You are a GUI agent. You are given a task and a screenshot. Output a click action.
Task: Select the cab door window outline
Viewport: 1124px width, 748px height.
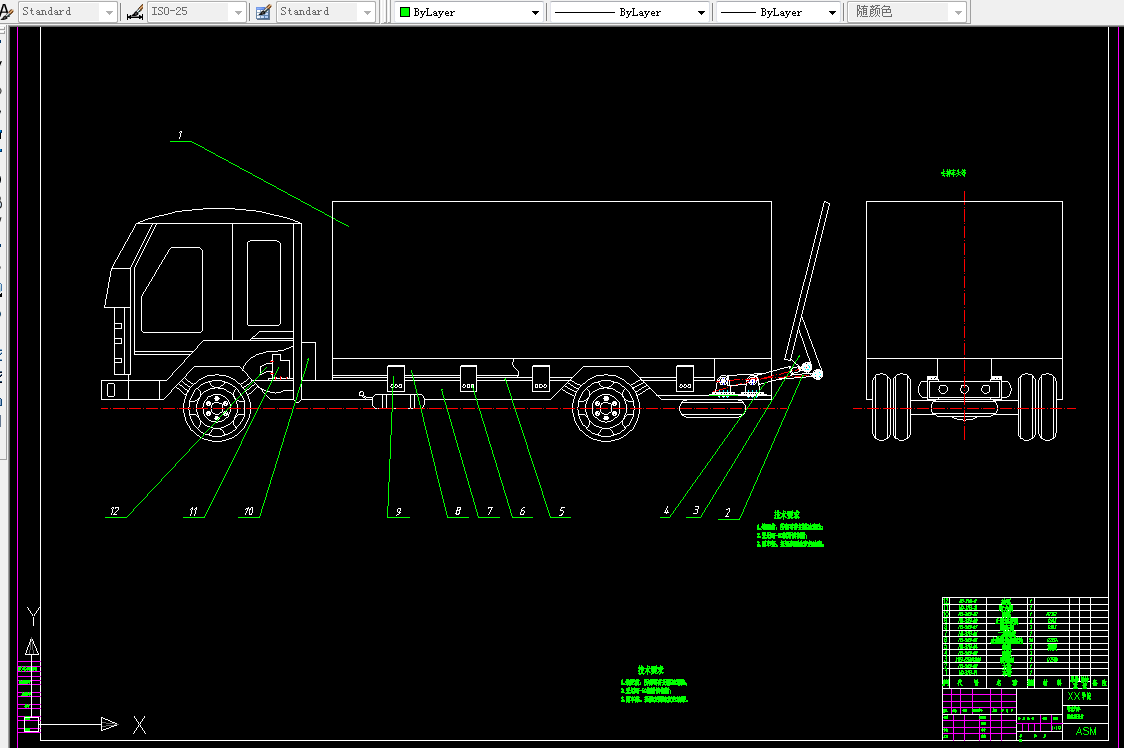tap(172, 290)
